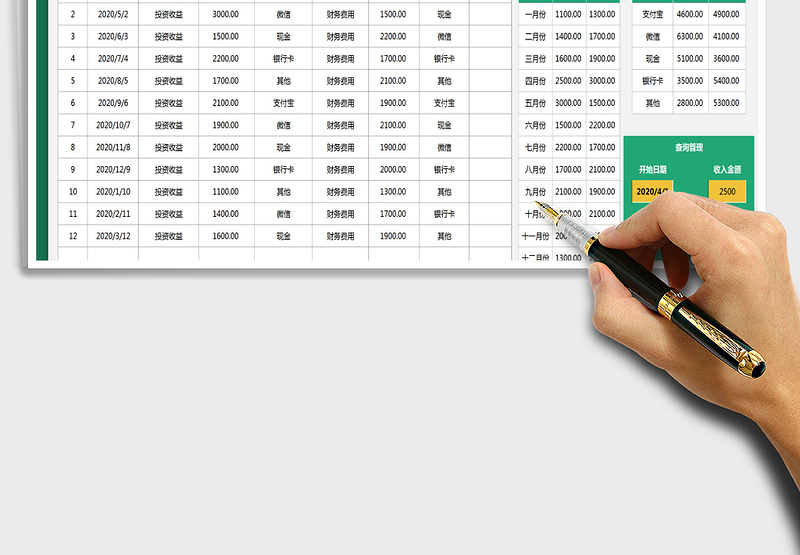Viewport: 800px width, 555px height.
Task: Select the date cell 2020/3/12
Action: pos(112,236)
